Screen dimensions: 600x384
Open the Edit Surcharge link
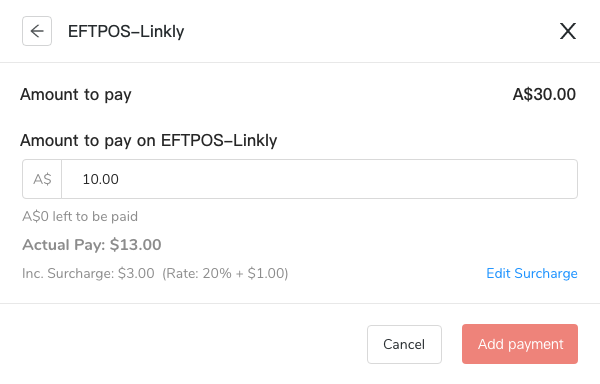click(x=532, y=273)
